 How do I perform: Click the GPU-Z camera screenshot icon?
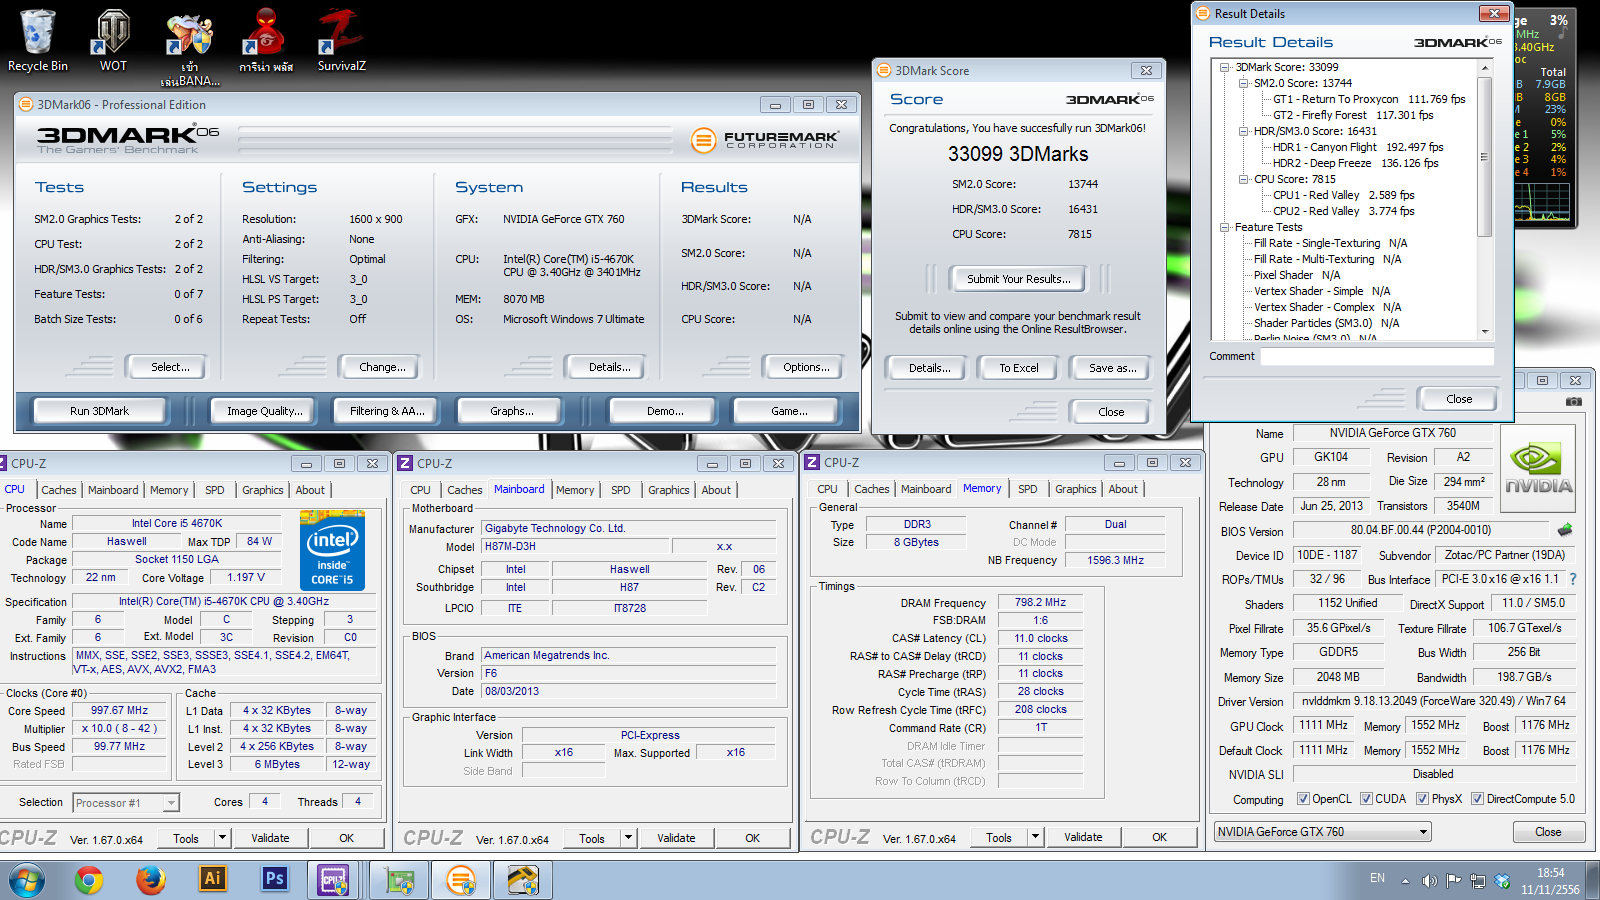(1574, 401)
